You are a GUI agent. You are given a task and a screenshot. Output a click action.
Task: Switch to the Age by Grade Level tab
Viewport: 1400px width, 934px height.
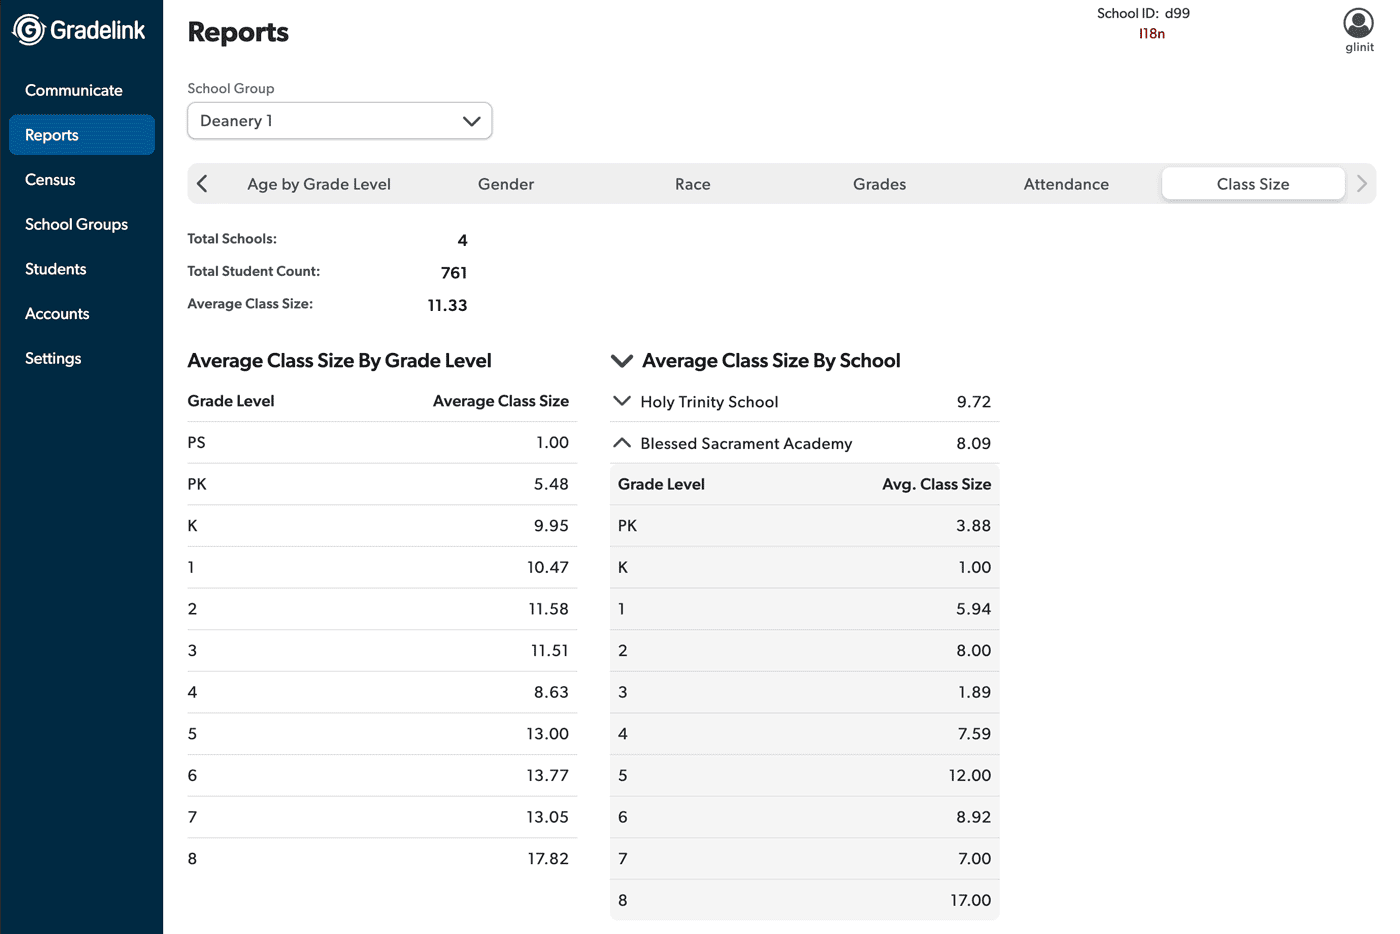point(319,184)
